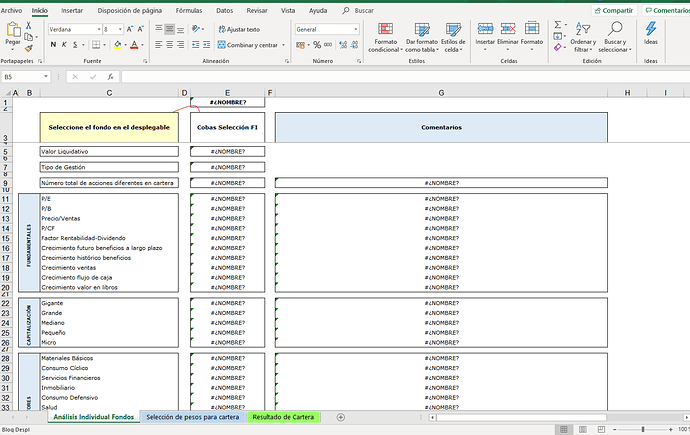Screen dimensions: 690x435
Task: Open Estilos de celda gallery
Action: (x=453, y=37)
